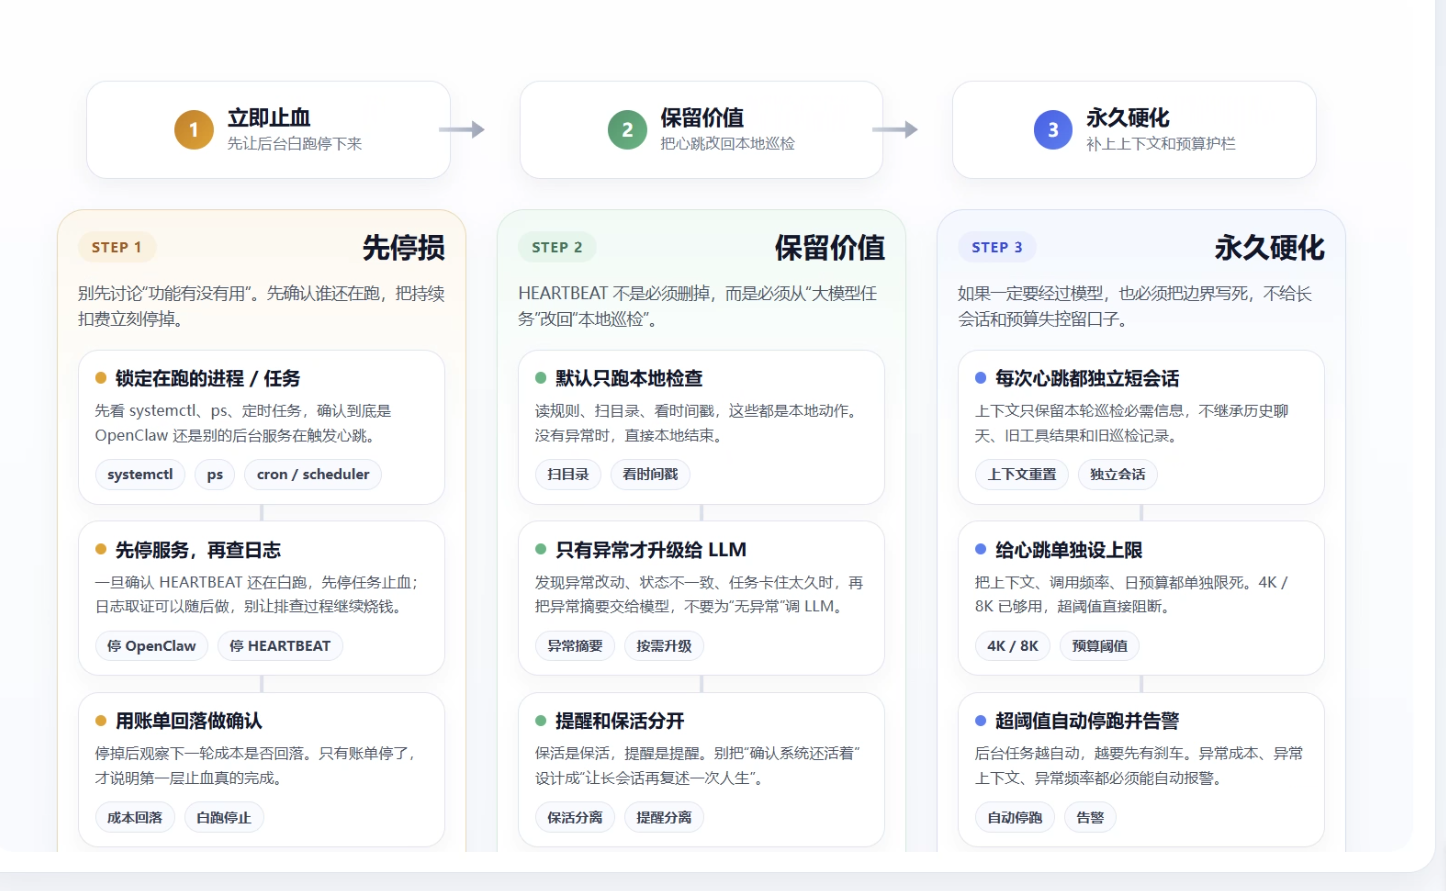Viewport: 1446px width, 891px height.
Task: Click the STEP 3 badge
Action: coord(997,247)
